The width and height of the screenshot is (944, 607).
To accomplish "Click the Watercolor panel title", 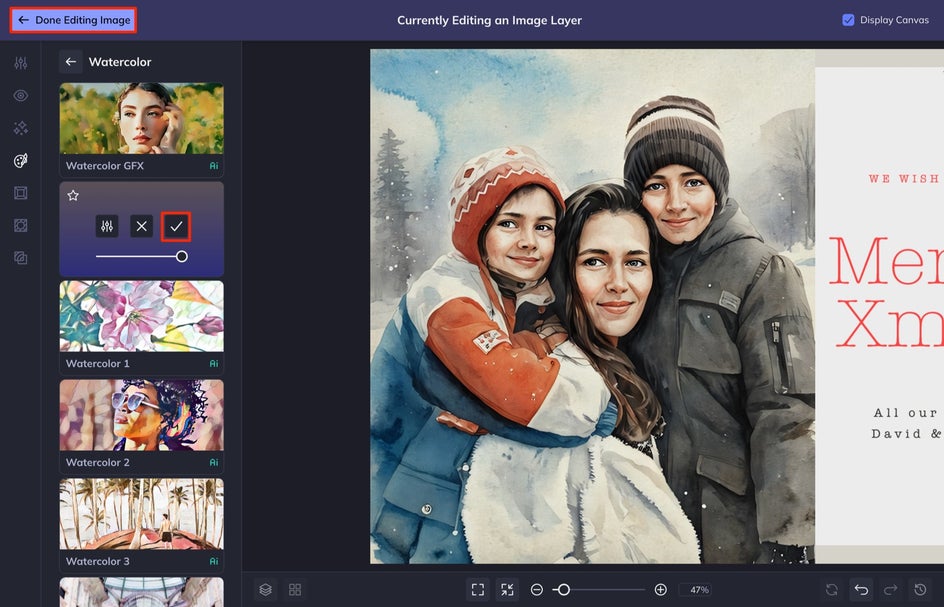I will click(x=120, y=61).
